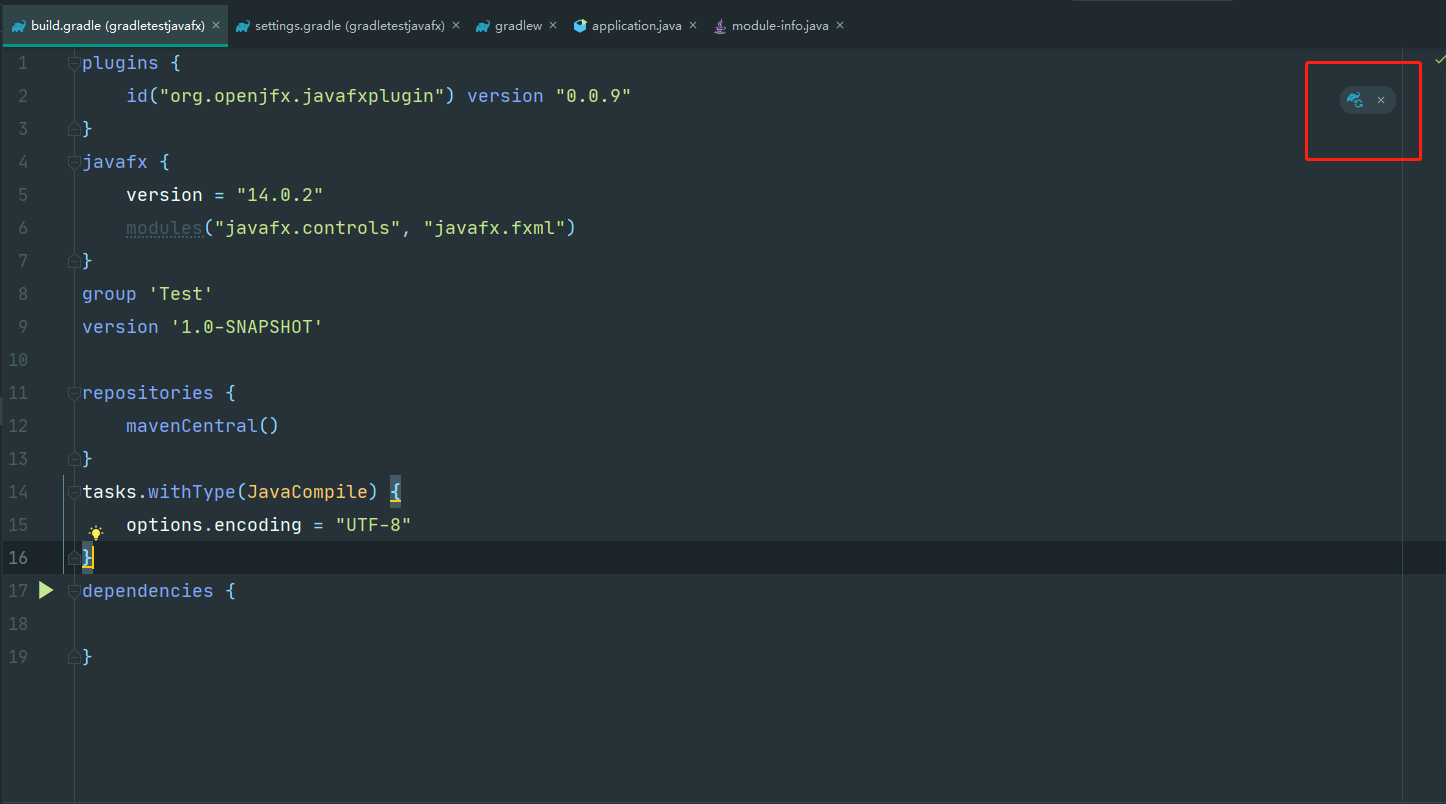This screenshot has height=804, width=1446.
Task: Switch to the build.gradle editor tab
Action: (113, 26)
